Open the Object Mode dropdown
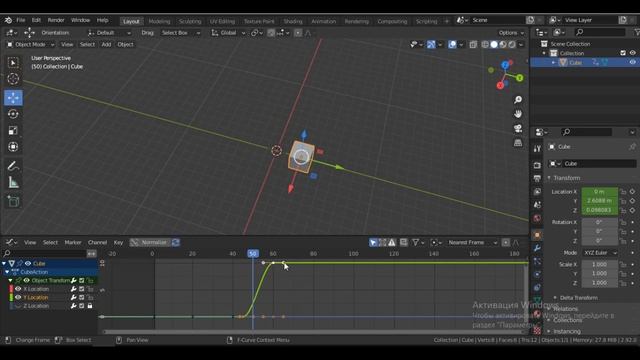The height and width of the screenshot is (360, 640). coord(31,44)
